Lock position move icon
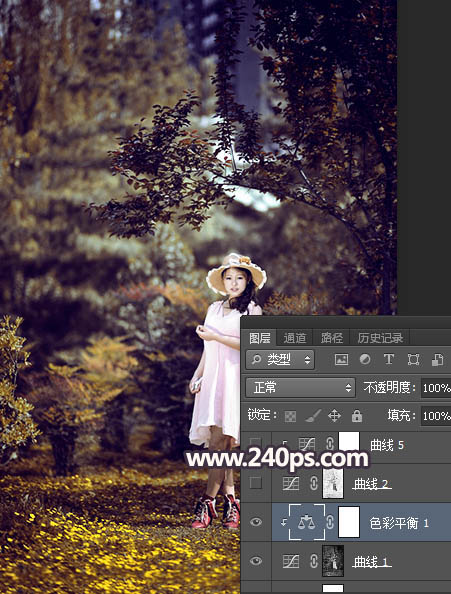The height and width of the screenshot is (594, 451). tap(334, 416)
